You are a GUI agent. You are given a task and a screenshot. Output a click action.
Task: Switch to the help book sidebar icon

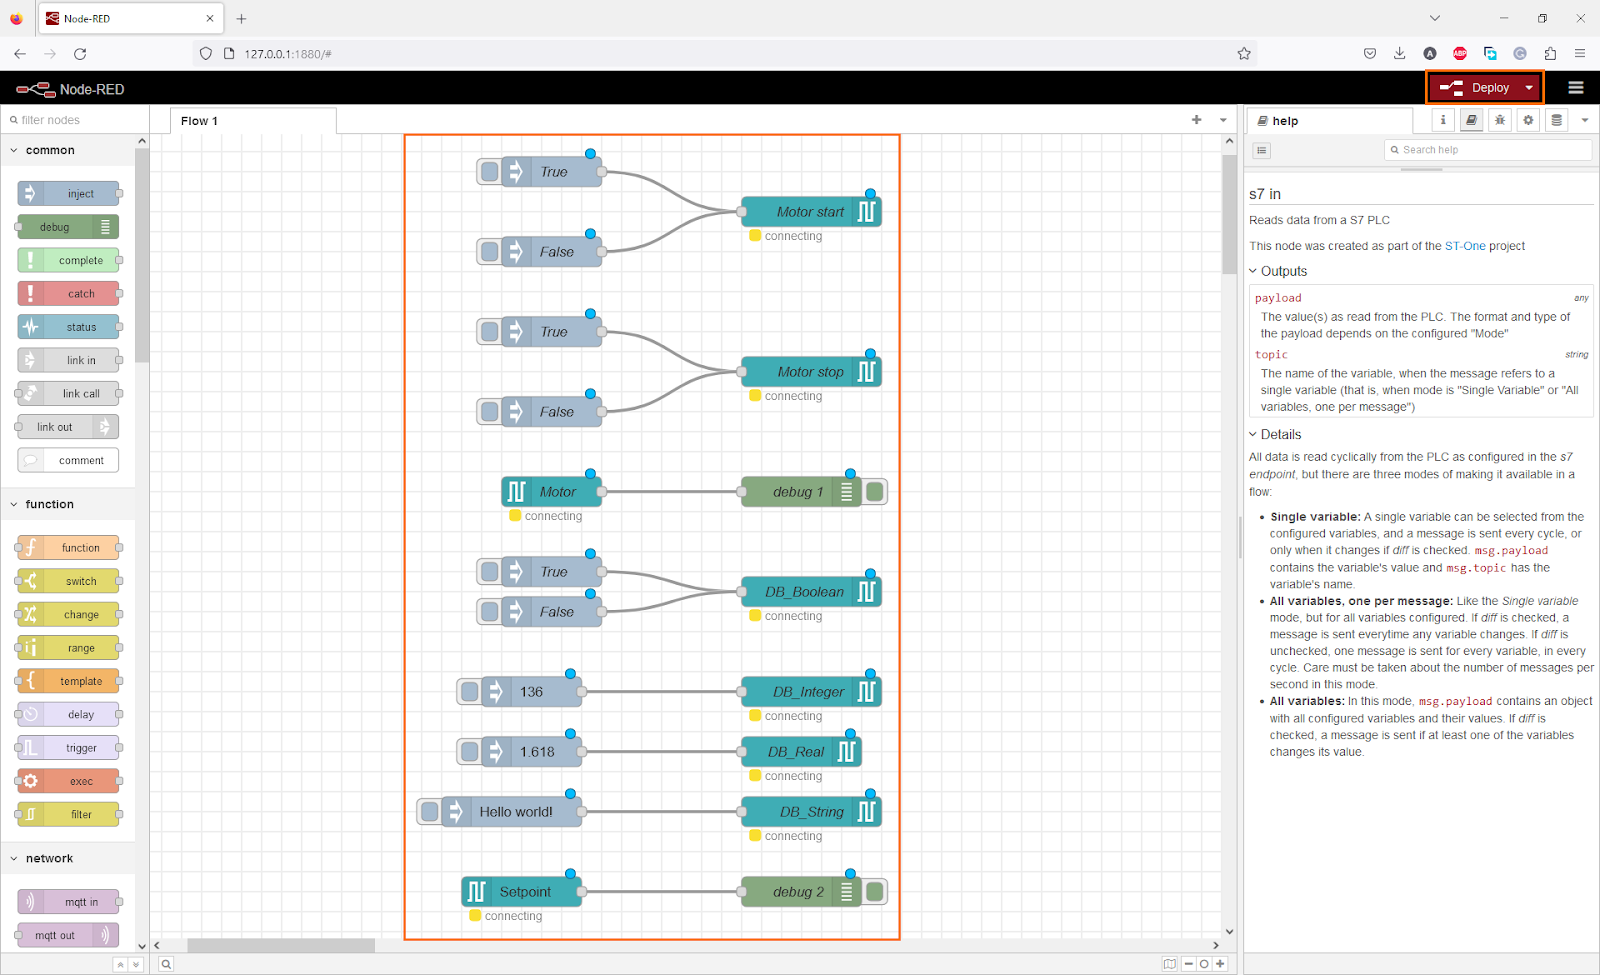point(1471,120)
